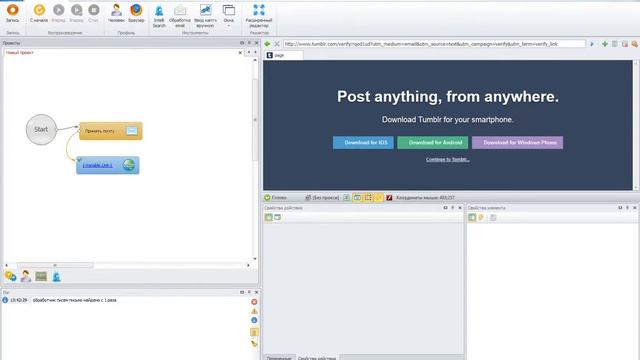Select the browser tab named page

coord(284,55)
